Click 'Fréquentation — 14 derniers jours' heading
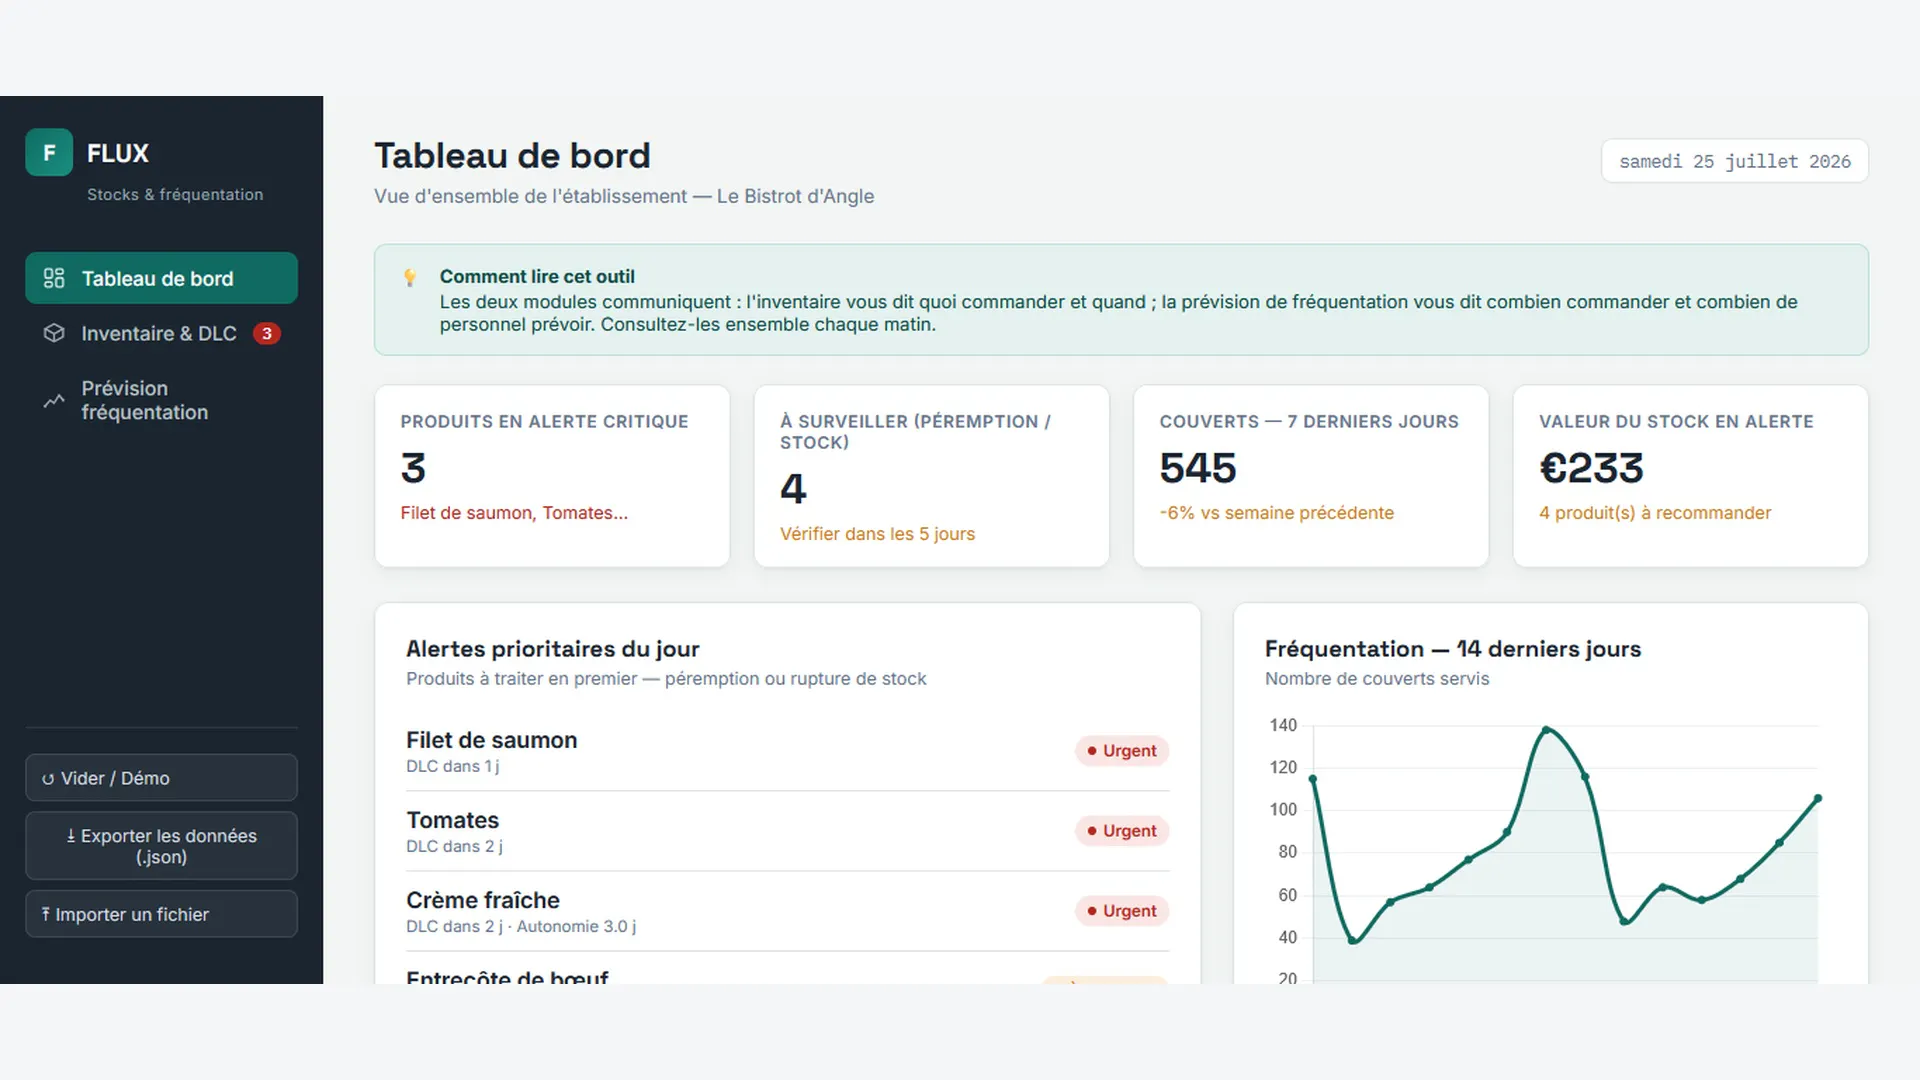The width and height of the screenshot is (1920, 1080). click(x=1452, y=649)
